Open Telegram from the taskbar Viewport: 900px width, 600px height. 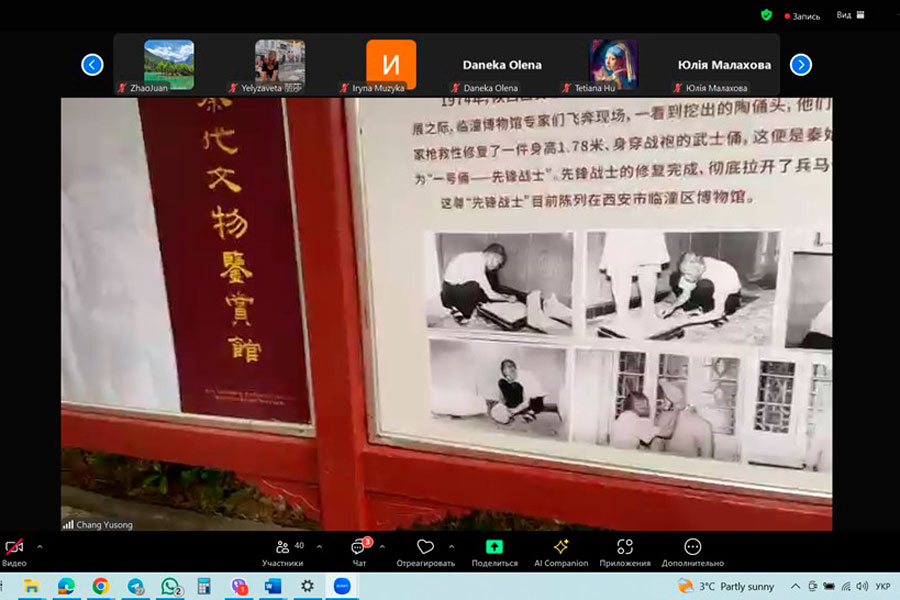(135, 586)
